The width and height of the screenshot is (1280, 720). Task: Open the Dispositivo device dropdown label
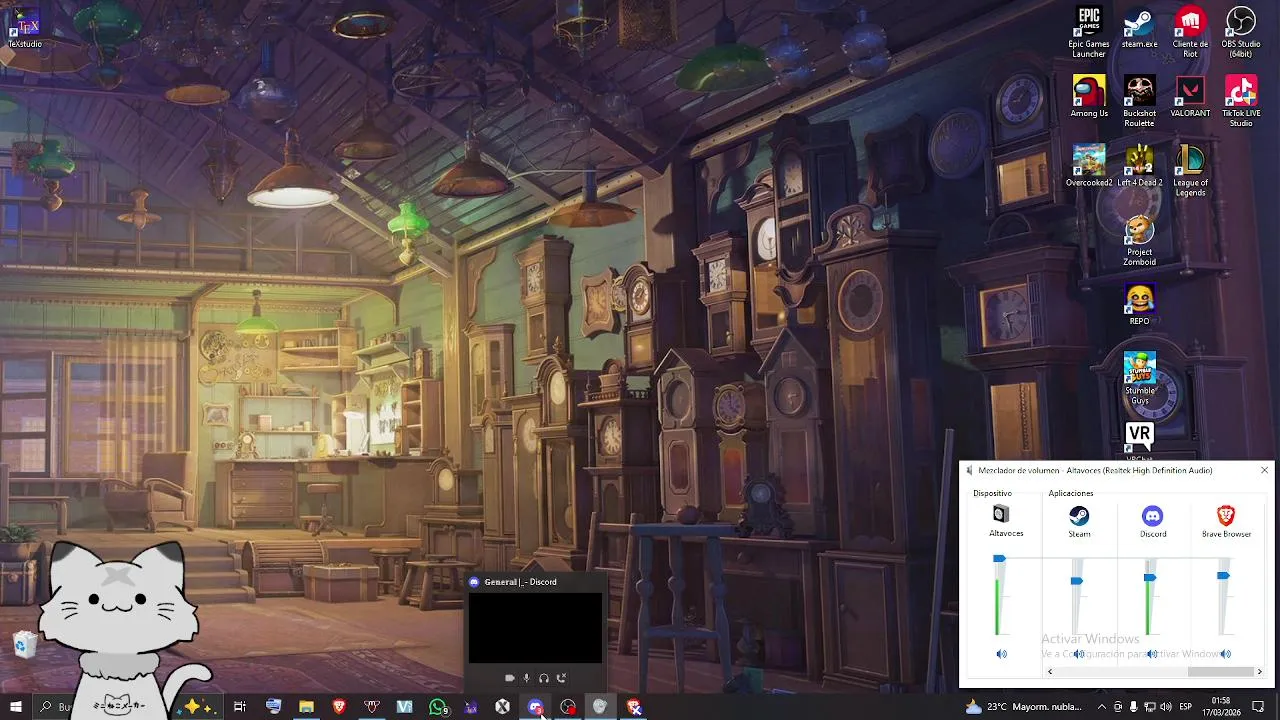(992, 493)
